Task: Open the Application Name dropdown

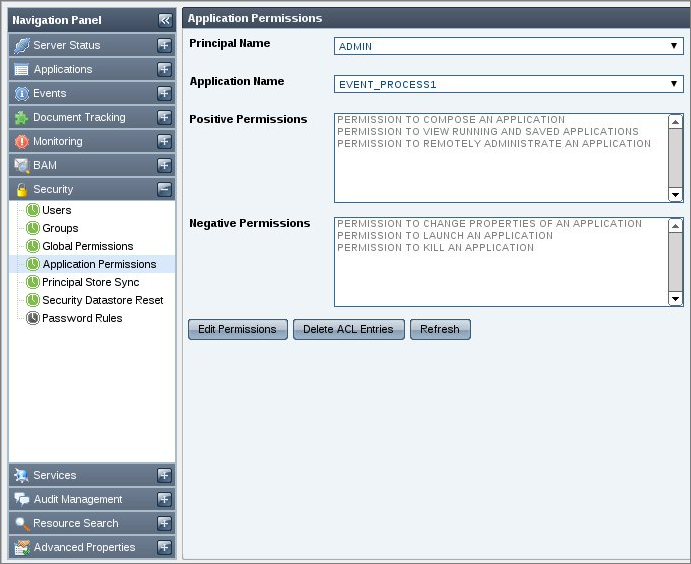Action: (508, 84)
